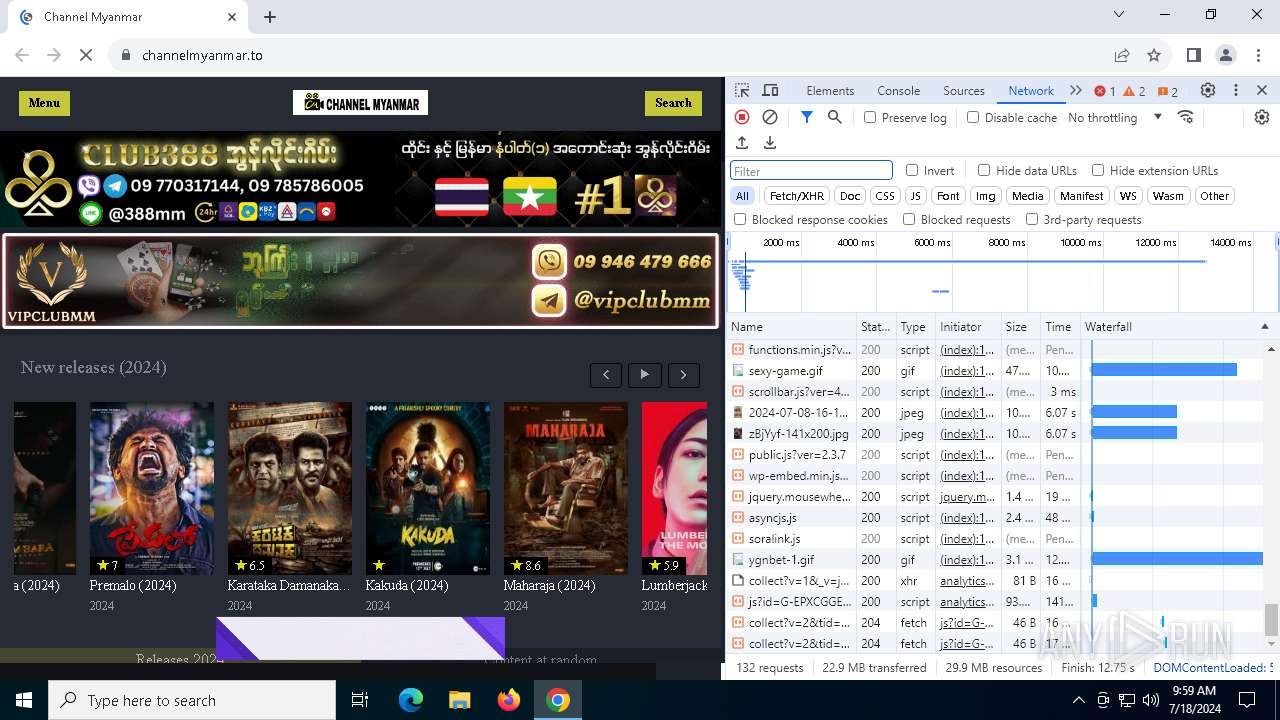The image size is (1280, 720).
Task: Filter requests by JS type
Action: click(x=915, y=196)
